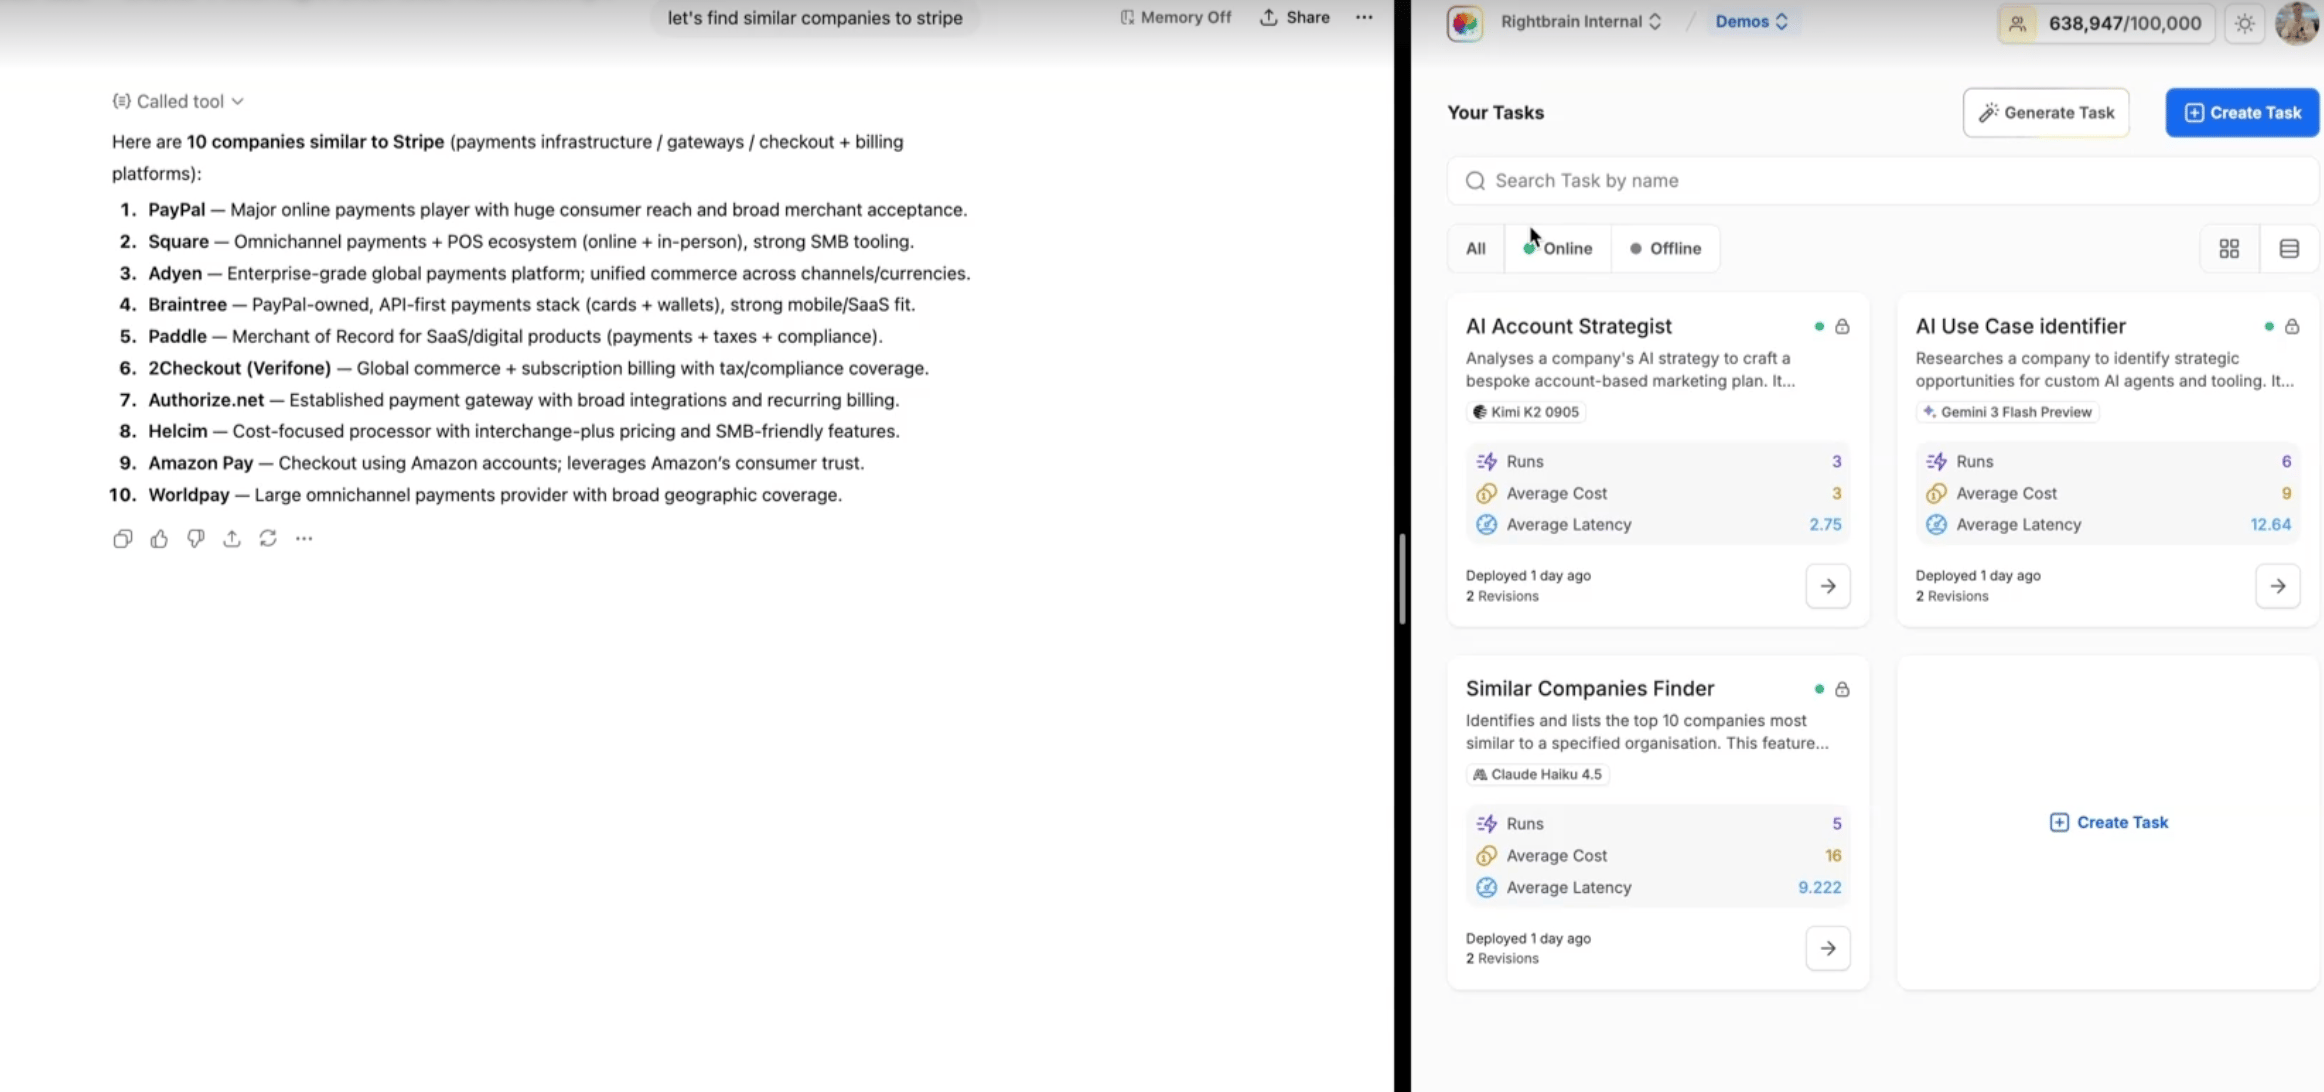Select the Online tasks filter tab
The width and height of the screenshot is (2324, 1092).
point(1558,249)
